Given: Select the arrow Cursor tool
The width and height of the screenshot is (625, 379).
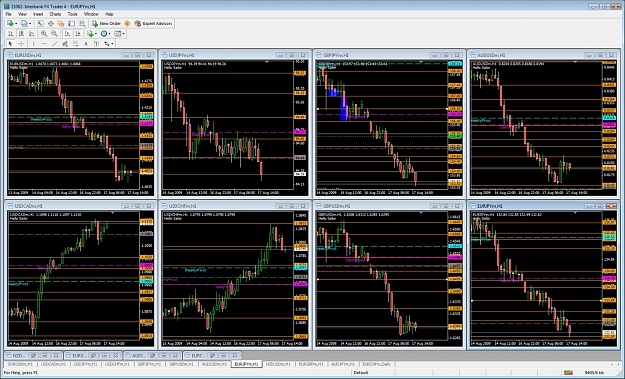Looking at the screenshot, I should [10, 44].
